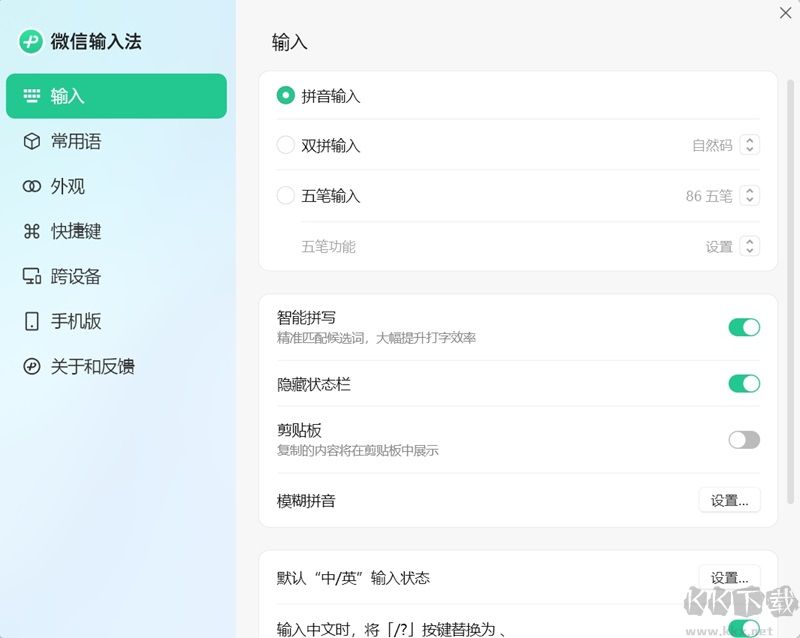800x638 pixels.
Task: Open the 常用语 sidebar section
Action: [116, 141]
